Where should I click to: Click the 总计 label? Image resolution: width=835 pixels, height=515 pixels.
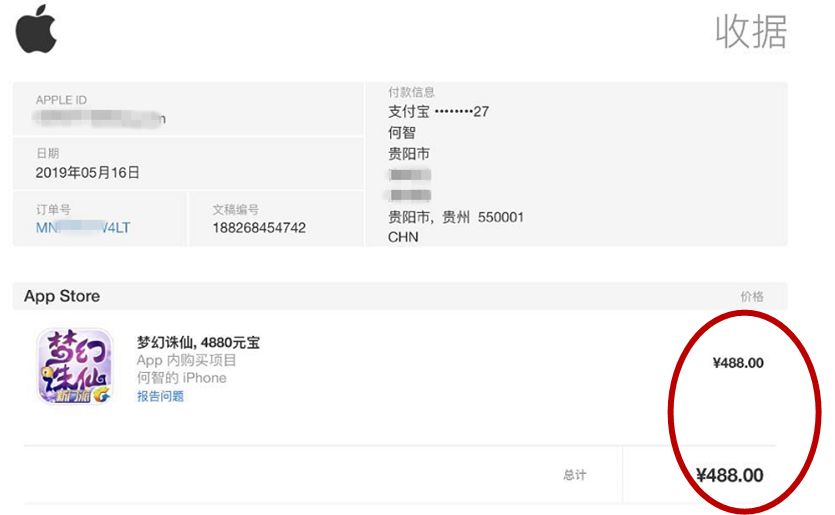pos(575,475)
